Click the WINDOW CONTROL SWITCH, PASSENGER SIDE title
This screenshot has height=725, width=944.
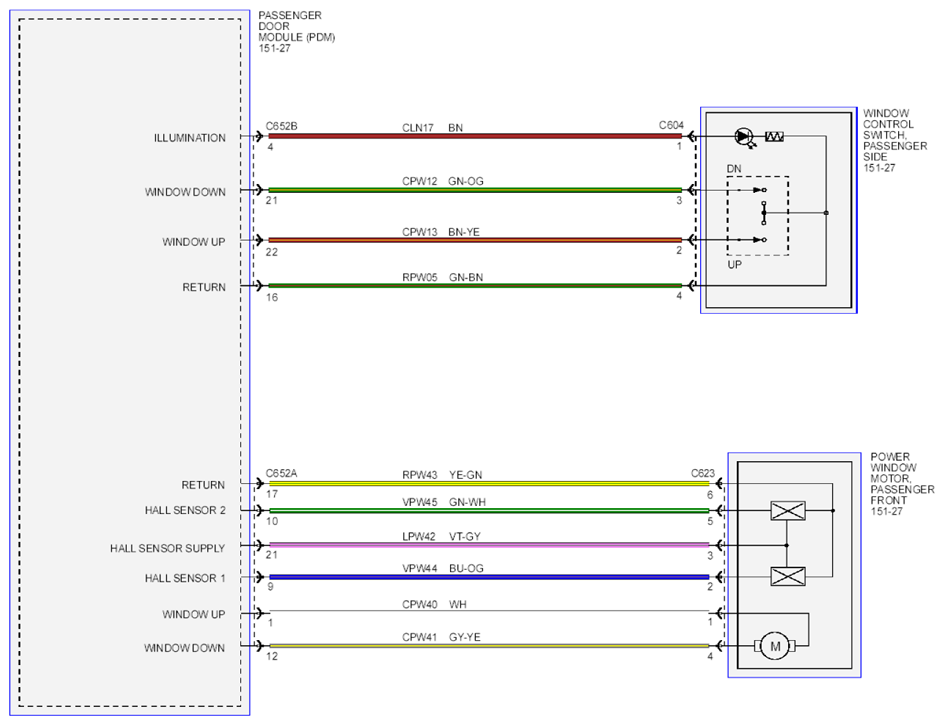pyautogui.click(x=895, y=140)
